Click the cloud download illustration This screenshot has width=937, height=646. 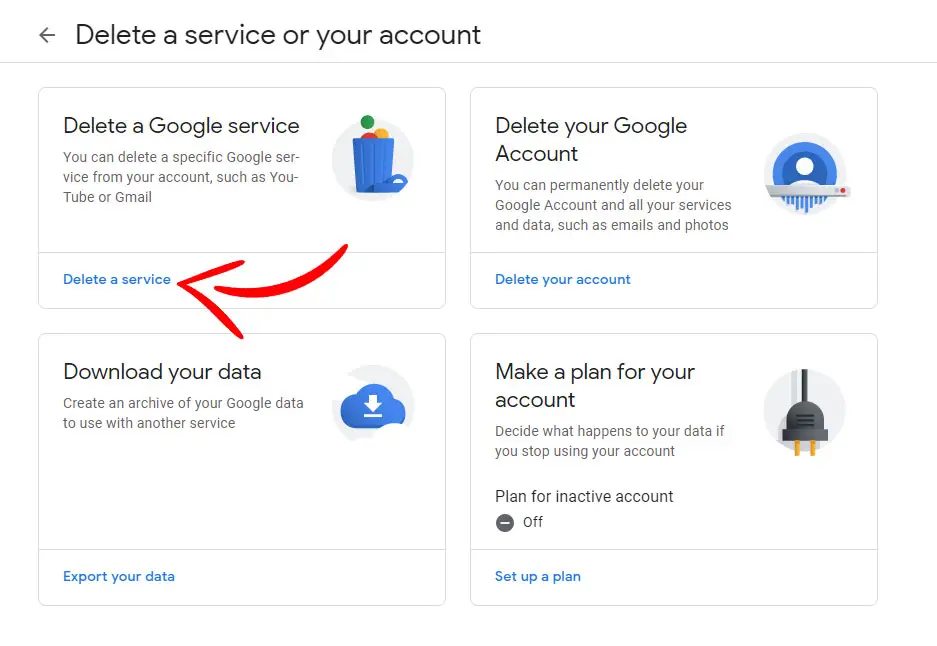tap(373, 406)
